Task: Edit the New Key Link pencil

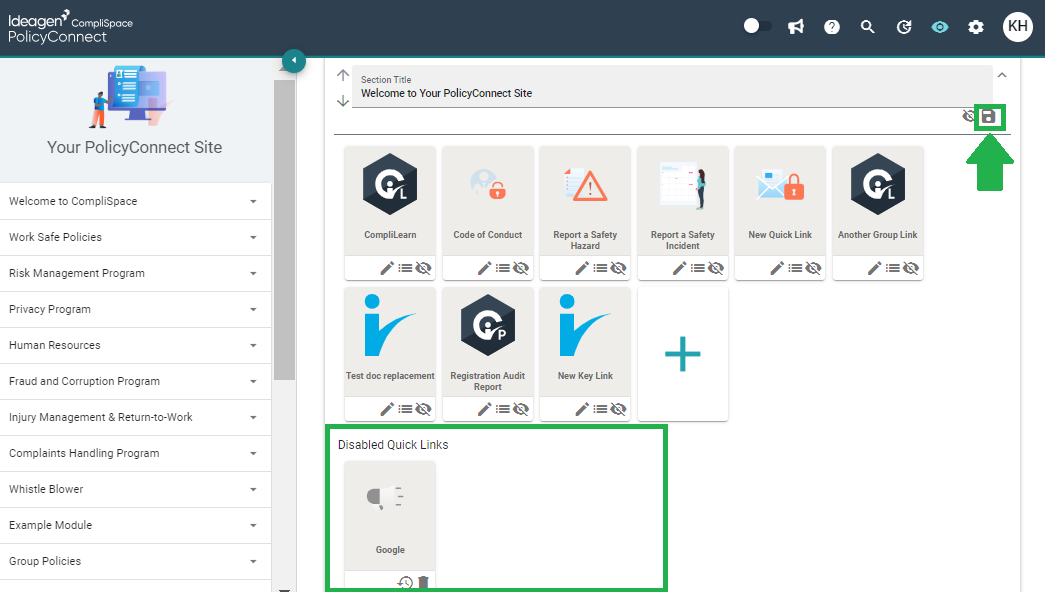Action: coord(582,409)
